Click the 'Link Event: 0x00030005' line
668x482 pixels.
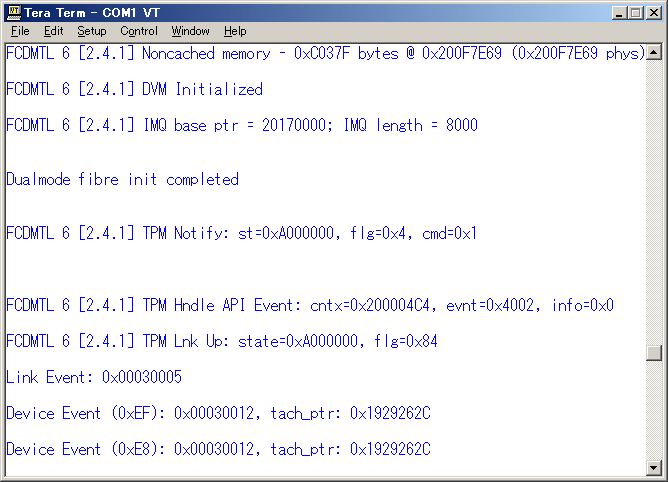(x=92, y=378)
